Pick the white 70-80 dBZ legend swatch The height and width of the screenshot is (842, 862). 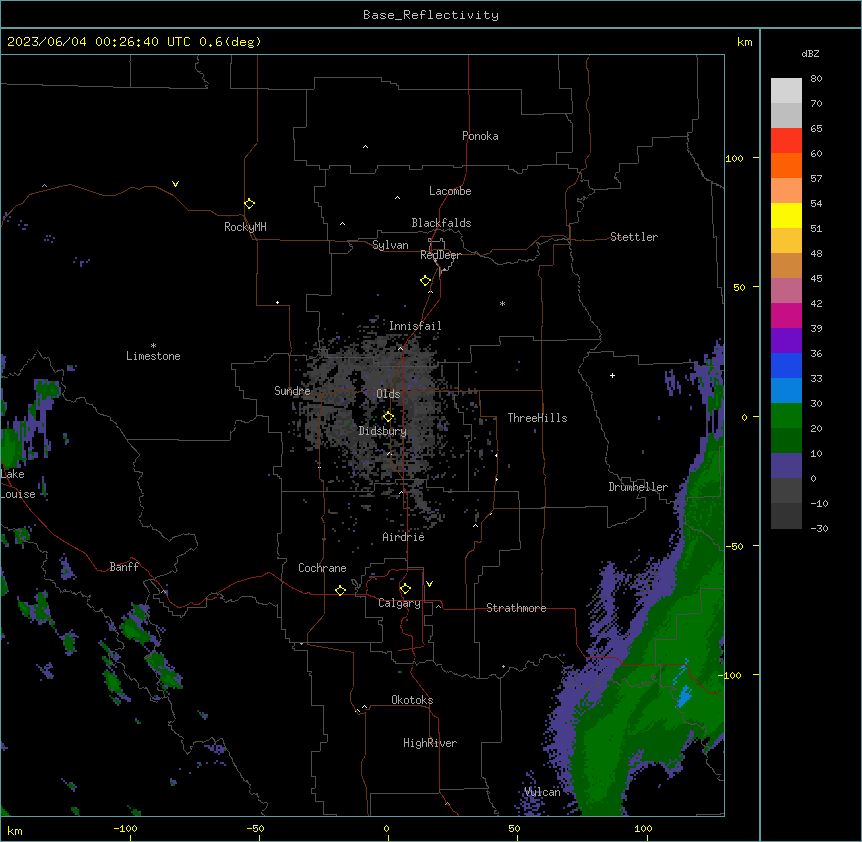click(786, 91)
